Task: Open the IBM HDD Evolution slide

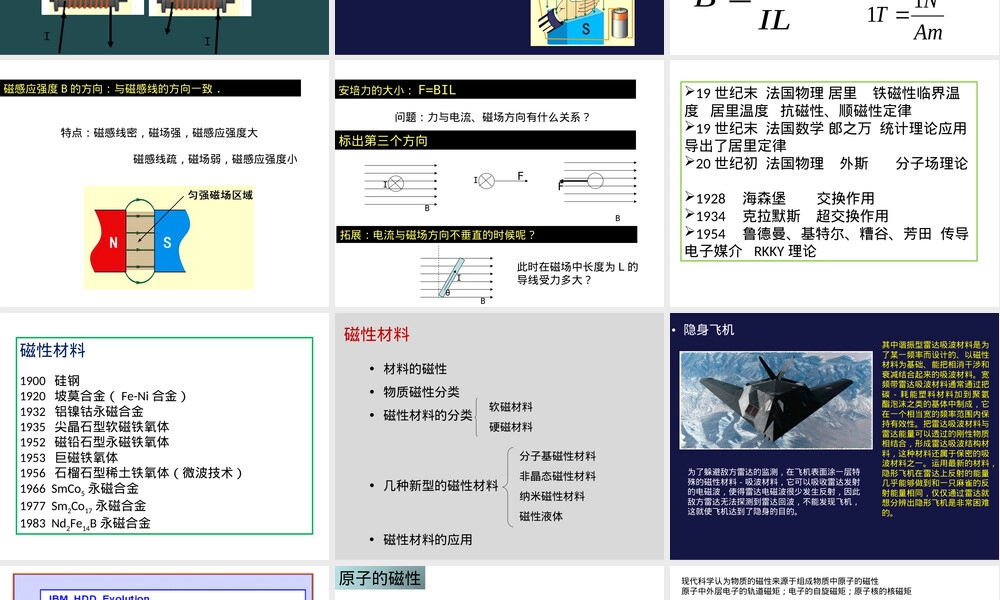Action: pos(164,583)
